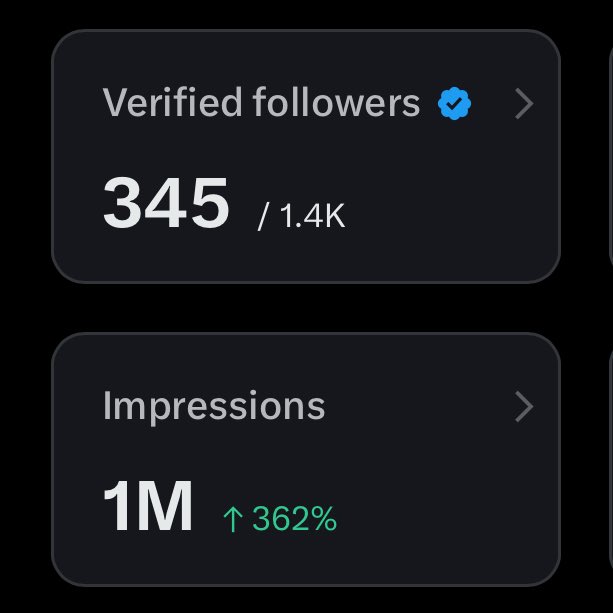Click the 1M impressions value
Viewport: 613px width, 613px height.
(148, 505)
